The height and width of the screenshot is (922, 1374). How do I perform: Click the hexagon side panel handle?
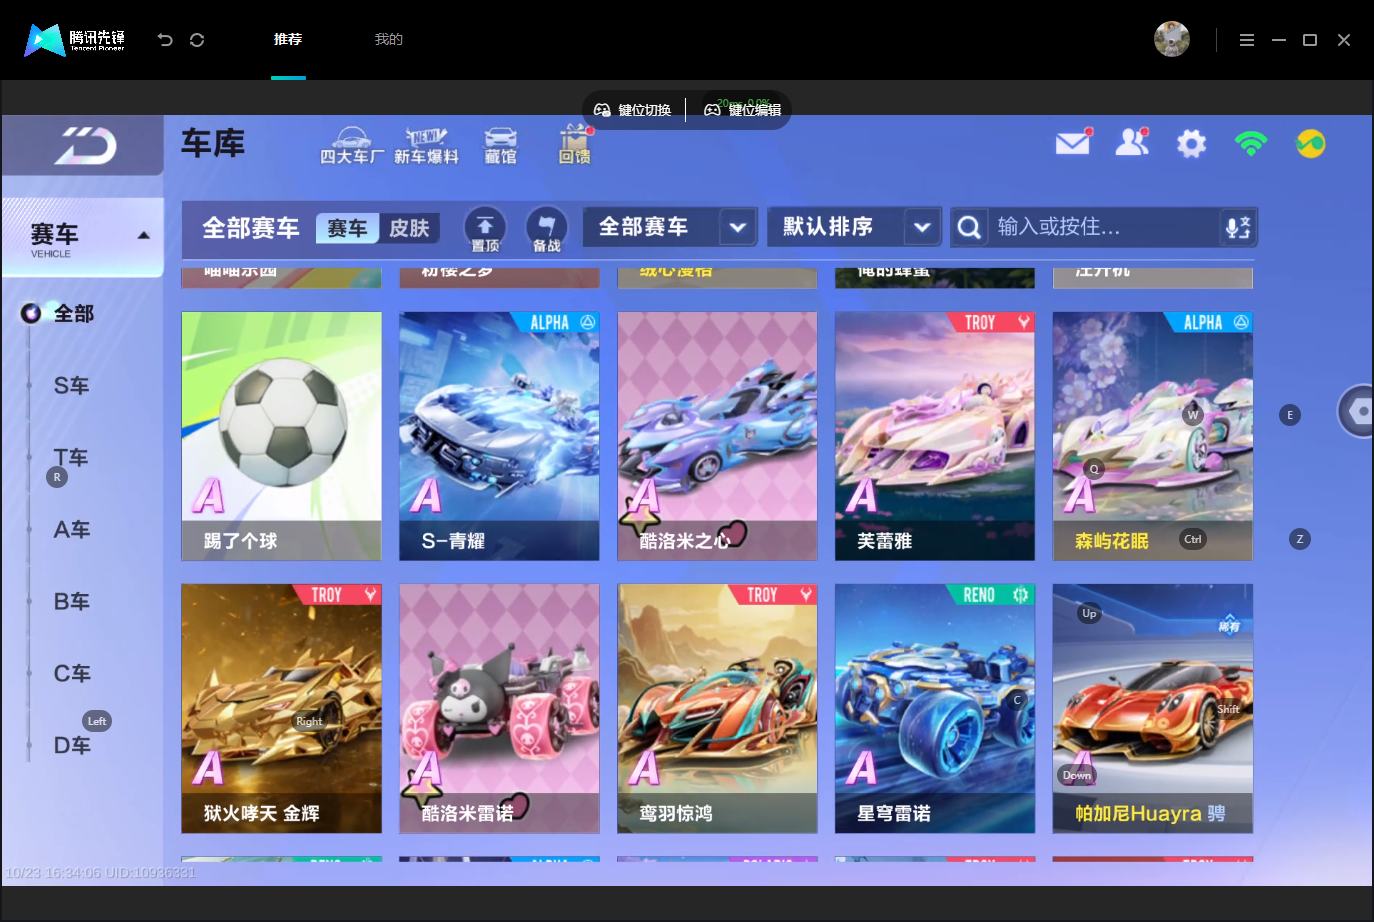[1357, 410]
